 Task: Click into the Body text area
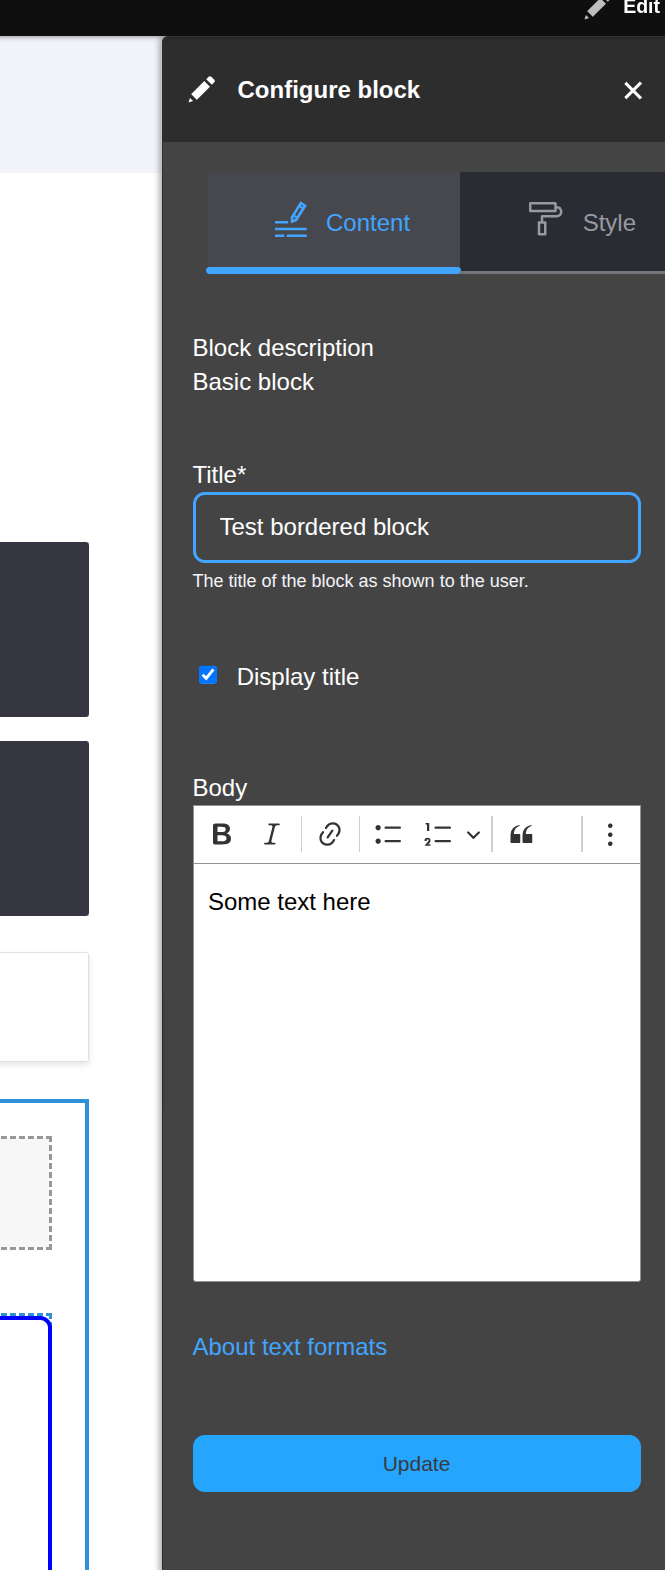416,1070
